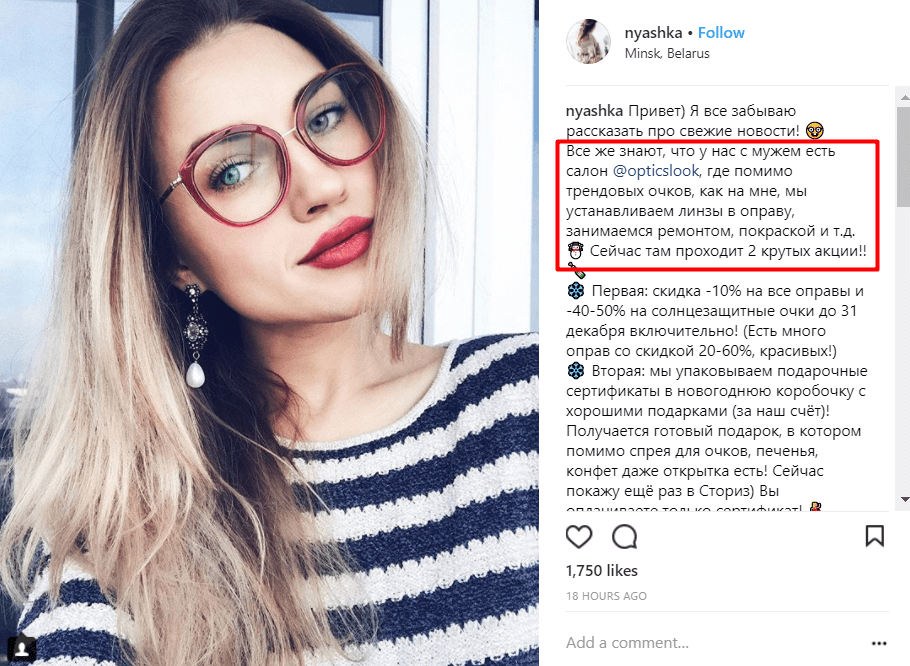The width and height of the screenshot is (910, 666).
Task: View the 1,750 likes list
Action: coord(602,571)
